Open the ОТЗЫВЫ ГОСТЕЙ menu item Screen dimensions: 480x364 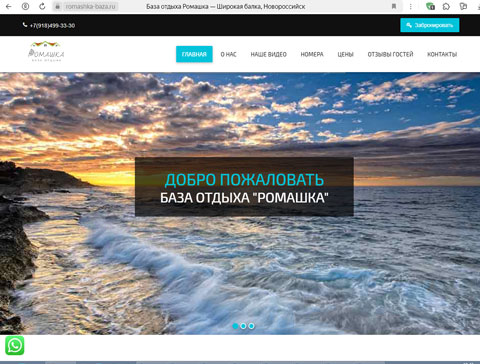pos(390,54)
